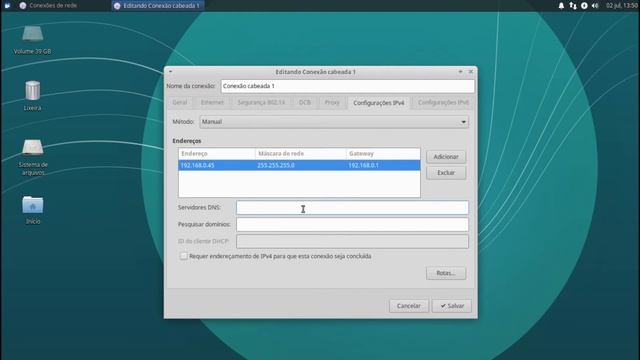Expand the Método dropdown

pyautogui.click(x=334, y=122)
